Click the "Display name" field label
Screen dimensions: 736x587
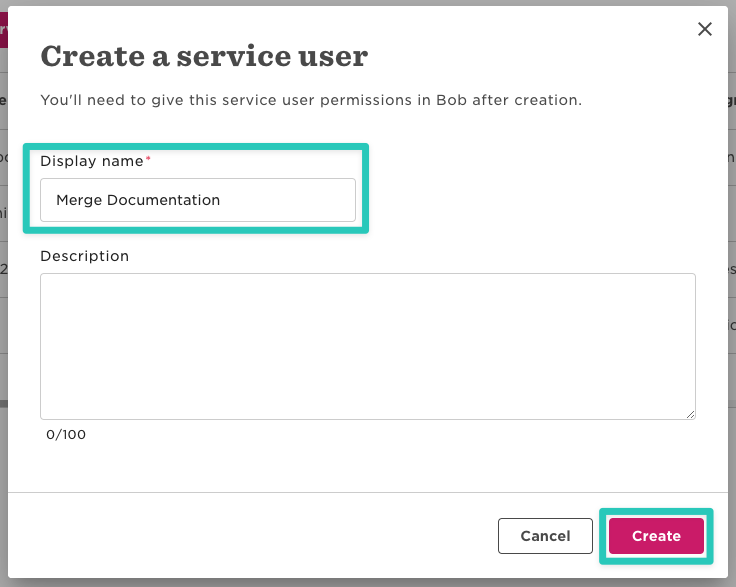92,161
